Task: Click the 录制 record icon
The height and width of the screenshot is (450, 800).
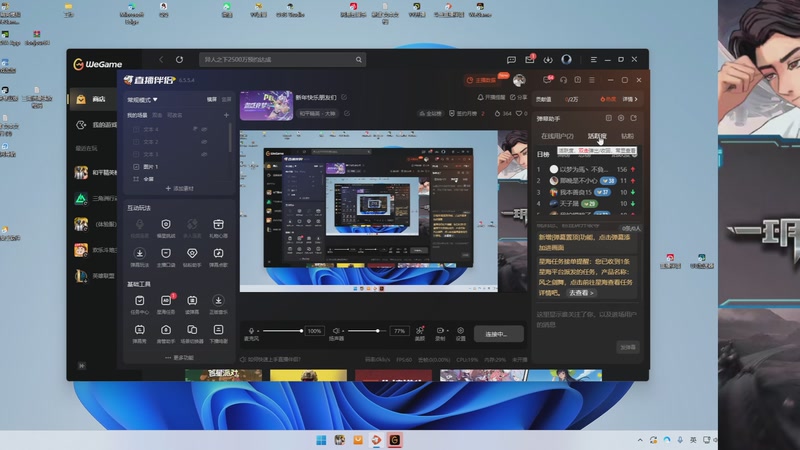Action: (440, 333)
